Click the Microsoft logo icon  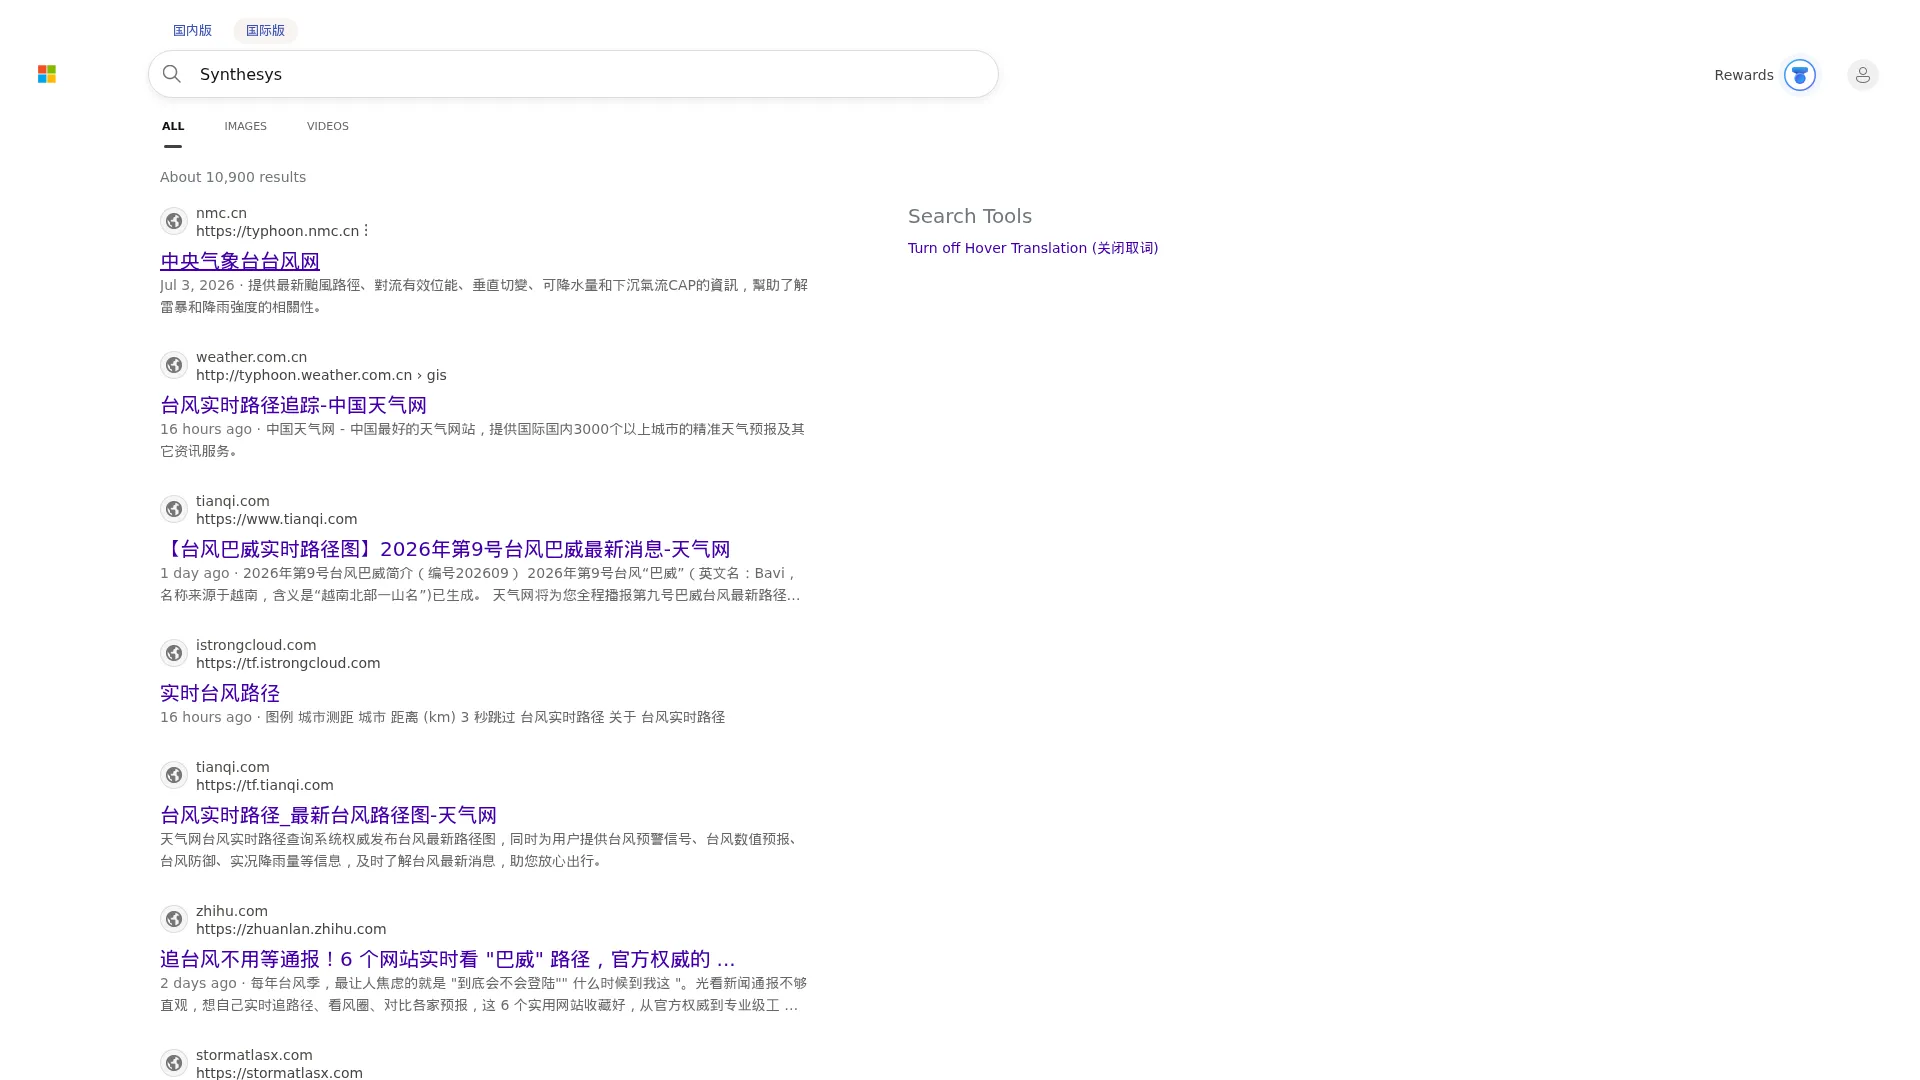click(47, 74)
